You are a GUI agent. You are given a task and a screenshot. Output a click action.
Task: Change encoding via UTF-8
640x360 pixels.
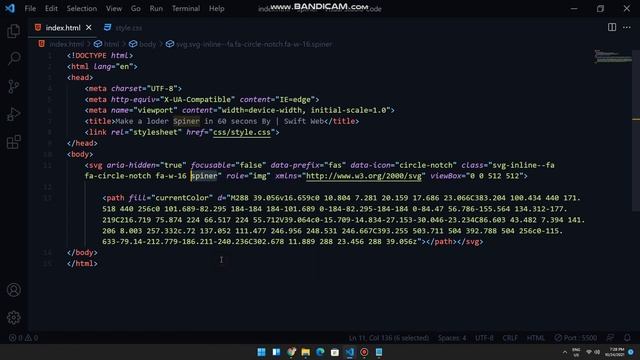pyautogui.click(x=484, y=338)
